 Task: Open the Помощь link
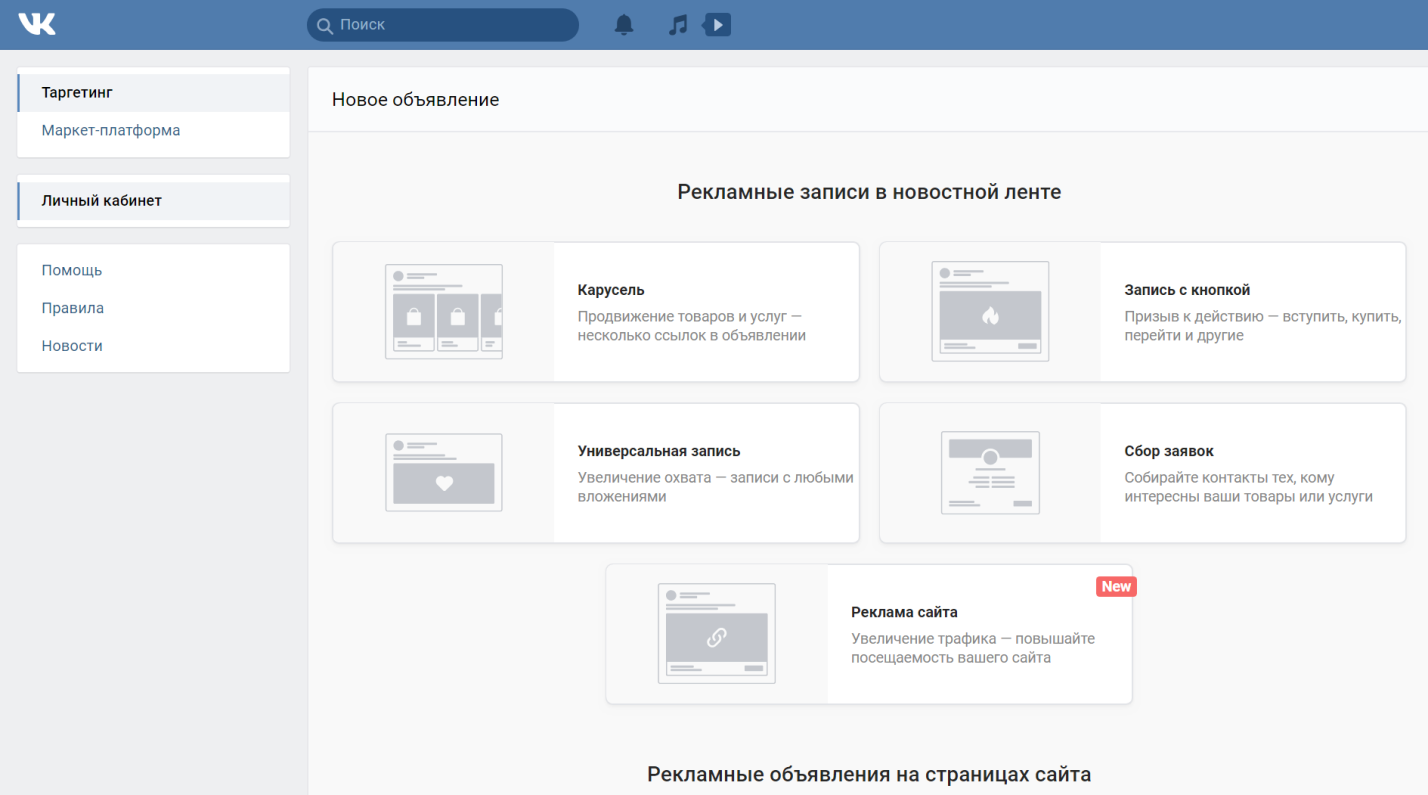[x=72, y=270]
